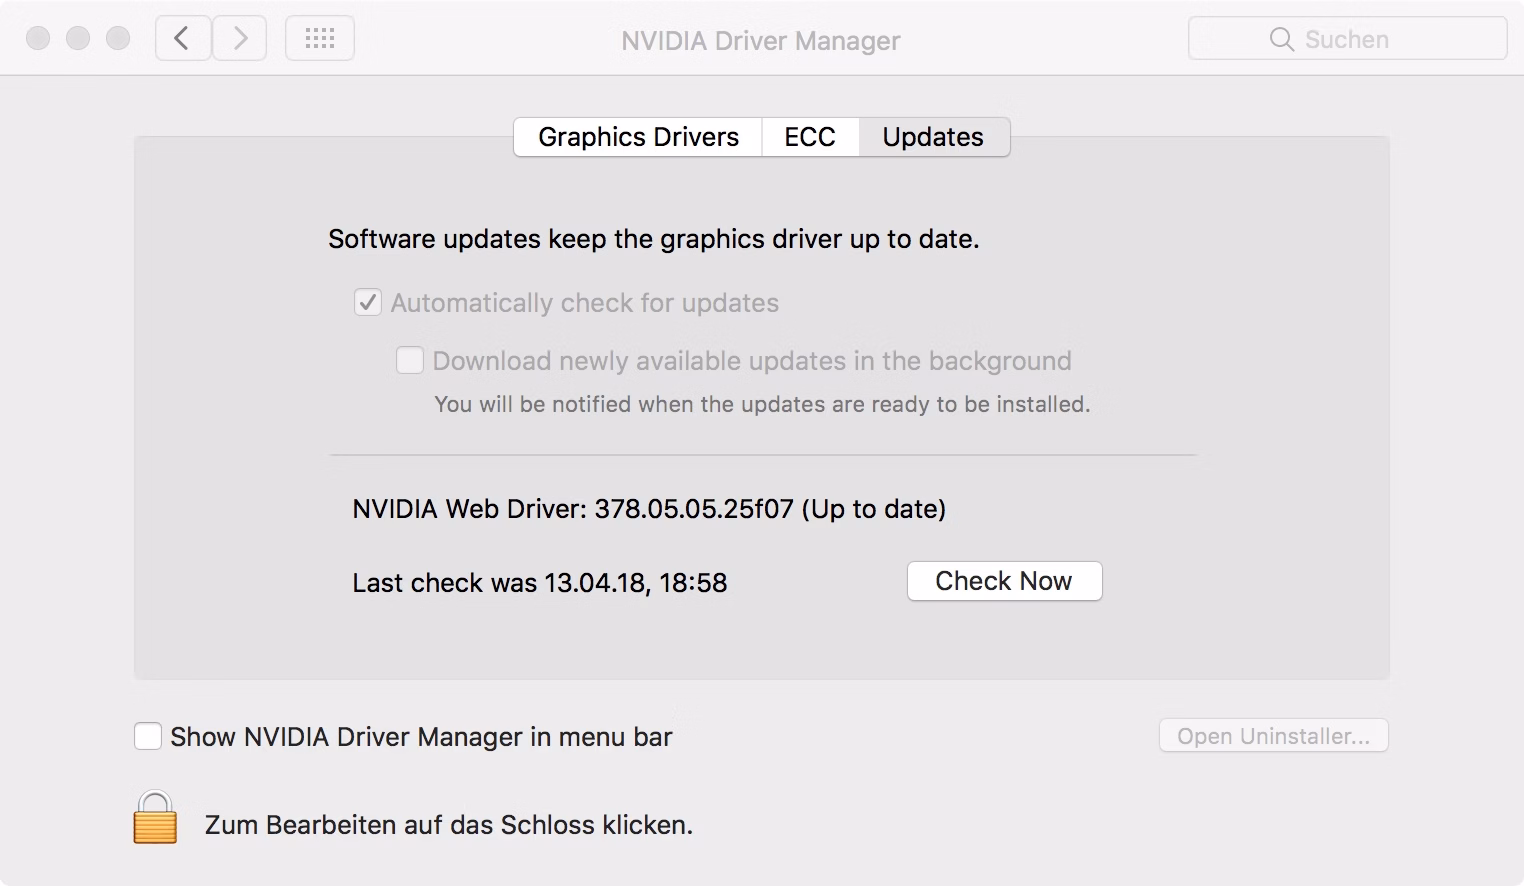This screenshot has height=886, width=1524.
Task: Go forward using the right chevron button
Action: pos(240,39)
